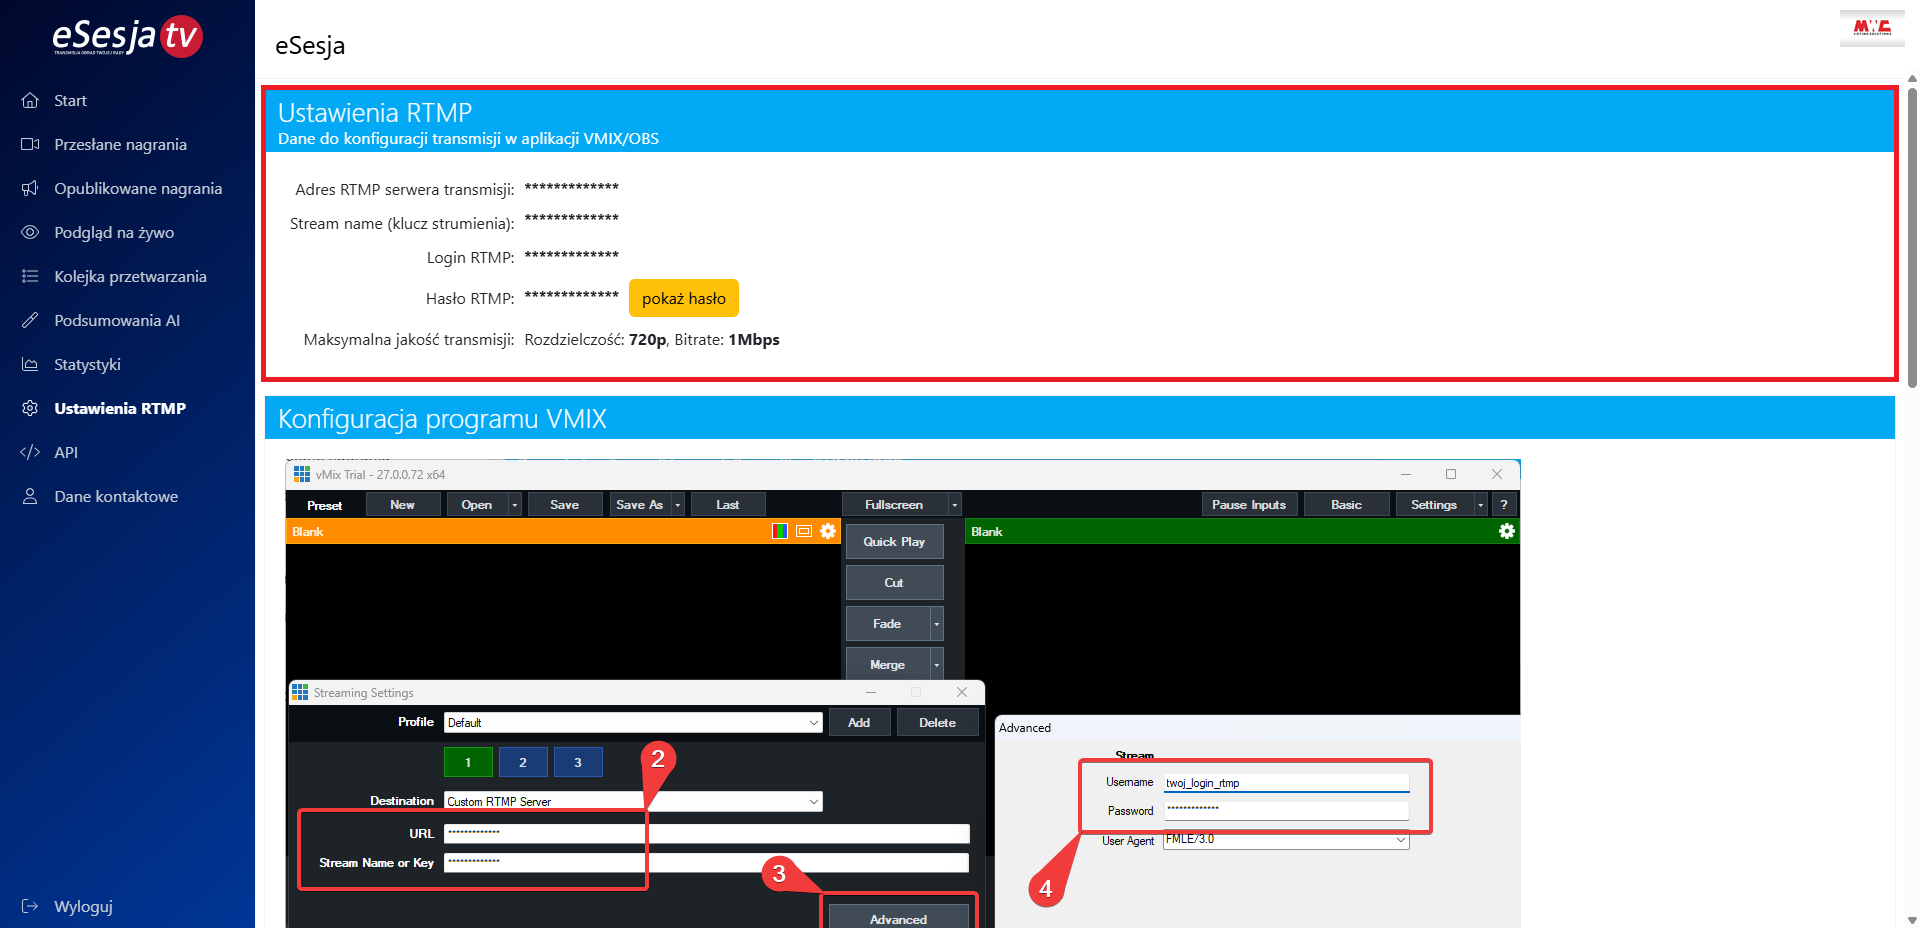Click the person icon for Dane kontaktowe
The image size is (1920, 928).
coord(30,496)
